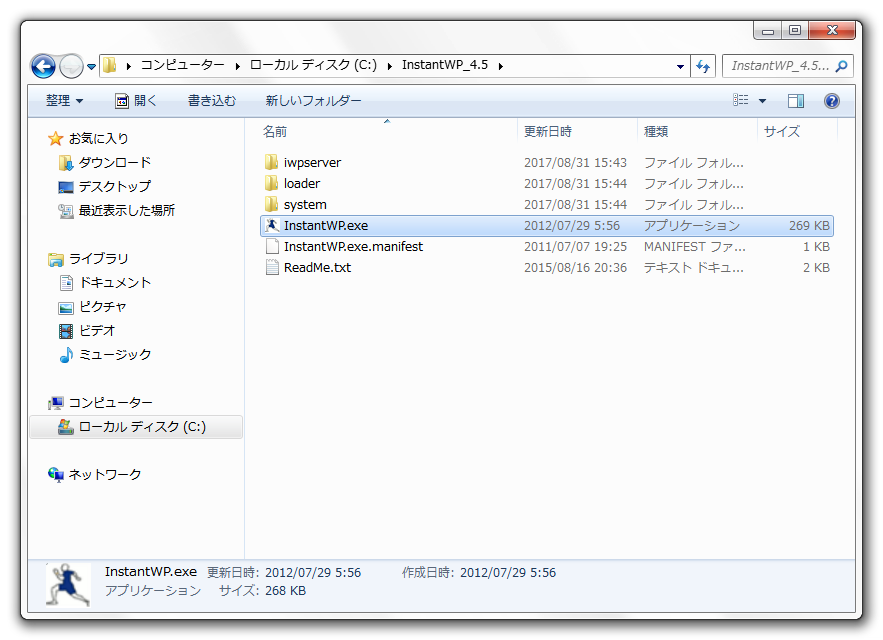The image size is (883, 640).
Task: Select ローカル ディスク (C:) in navigation pane
Action: pyautogui.click(x=136, y=427)
